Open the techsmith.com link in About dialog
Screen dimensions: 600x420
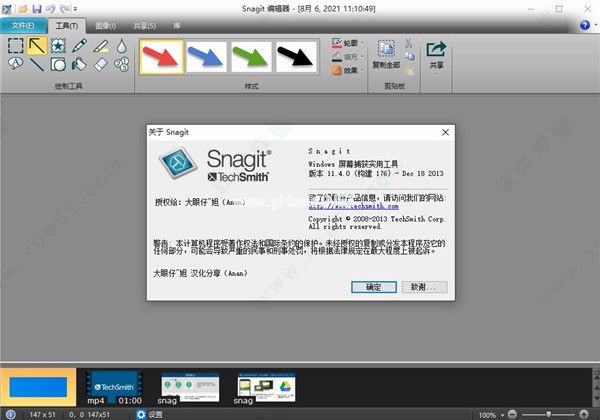354,206
